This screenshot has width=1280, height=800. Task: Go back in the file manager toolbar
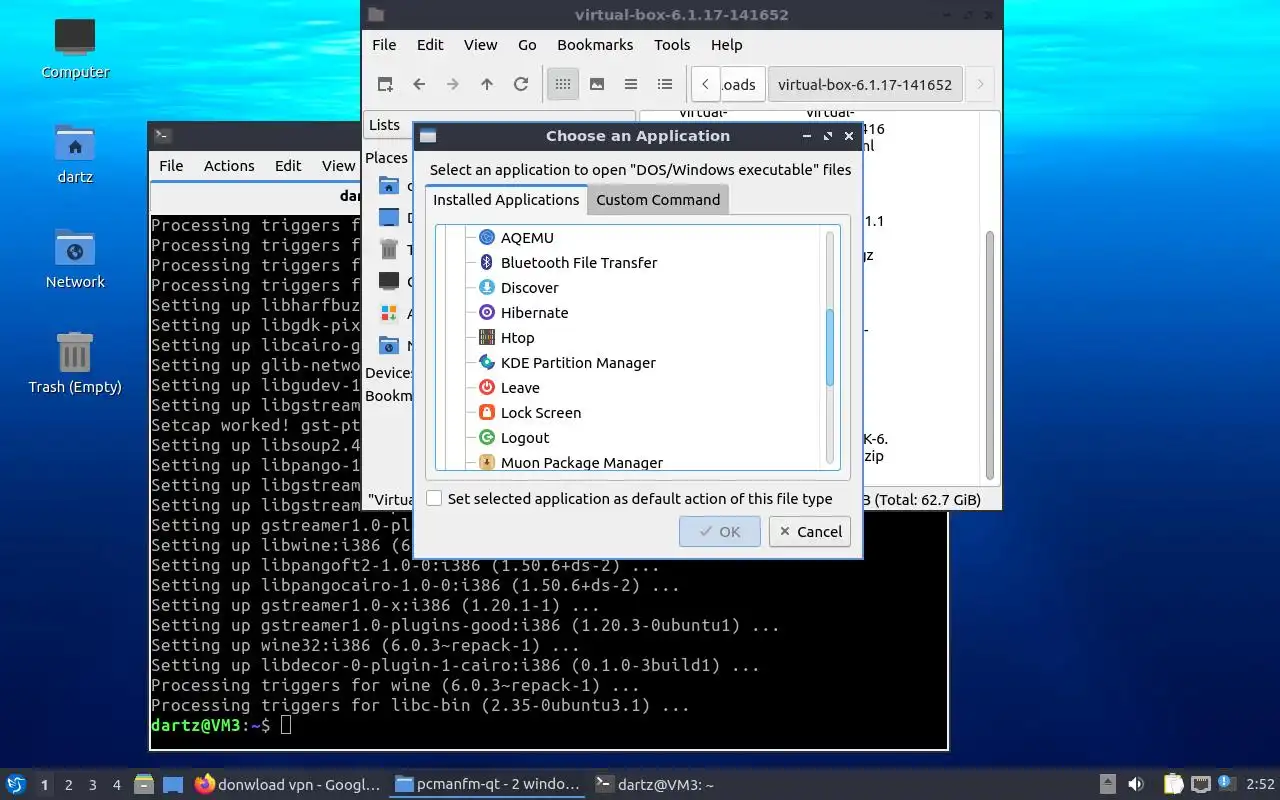(419, 84)
